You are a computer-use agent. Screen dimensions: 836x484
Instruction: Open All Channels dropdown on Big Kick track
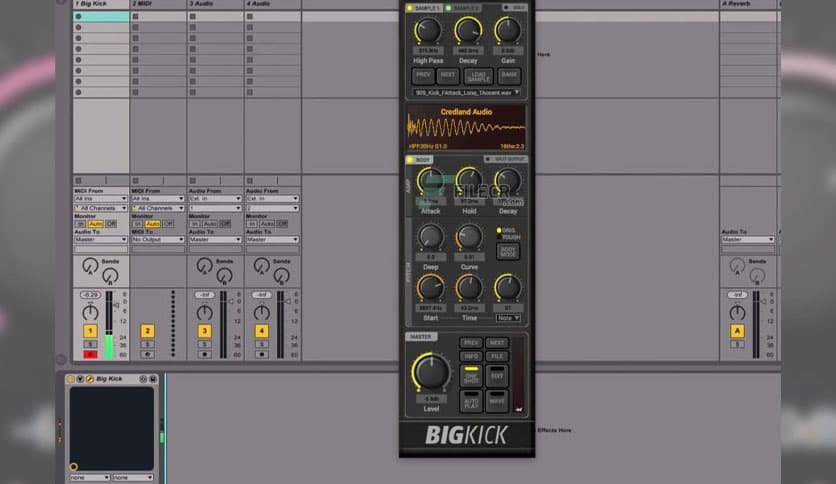(101, 208)
